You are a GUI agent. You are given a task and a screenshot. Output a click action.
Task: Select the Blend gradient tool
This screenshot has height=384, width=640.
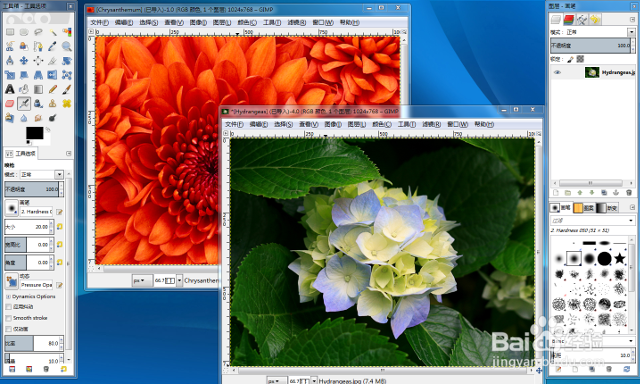coord(38,89)
